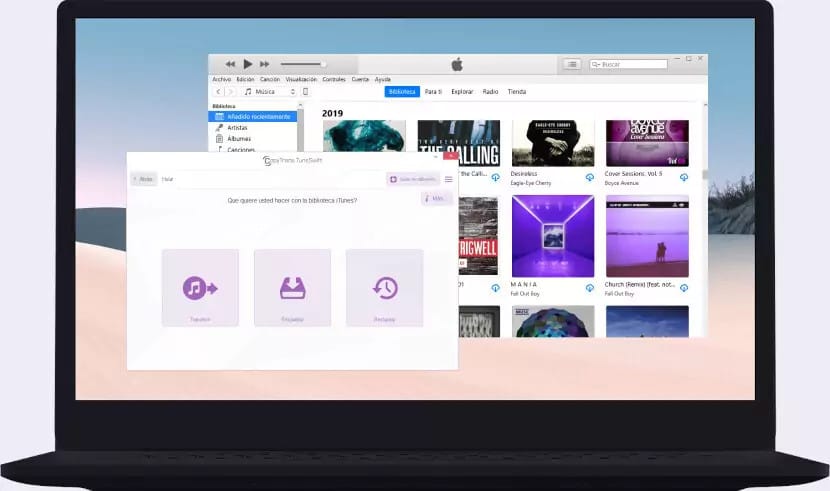Choose the Restore clock-arrow card

pos(385,288)
